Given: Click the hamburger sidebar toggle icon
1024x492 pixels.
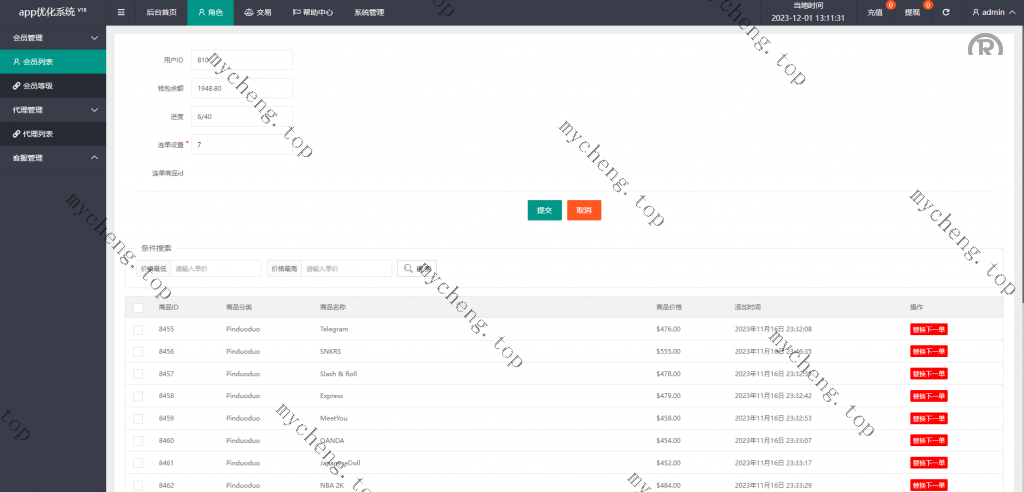Looking at the screenshot, I should coord(121,13).
